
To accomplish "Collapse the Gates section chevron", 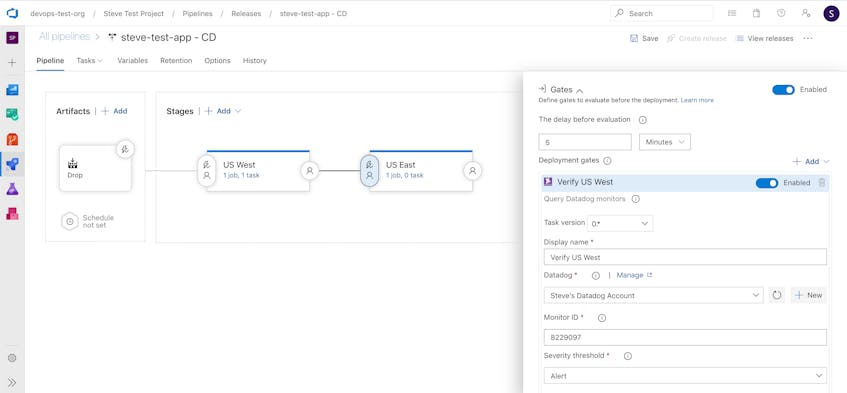I will point(580,91).
